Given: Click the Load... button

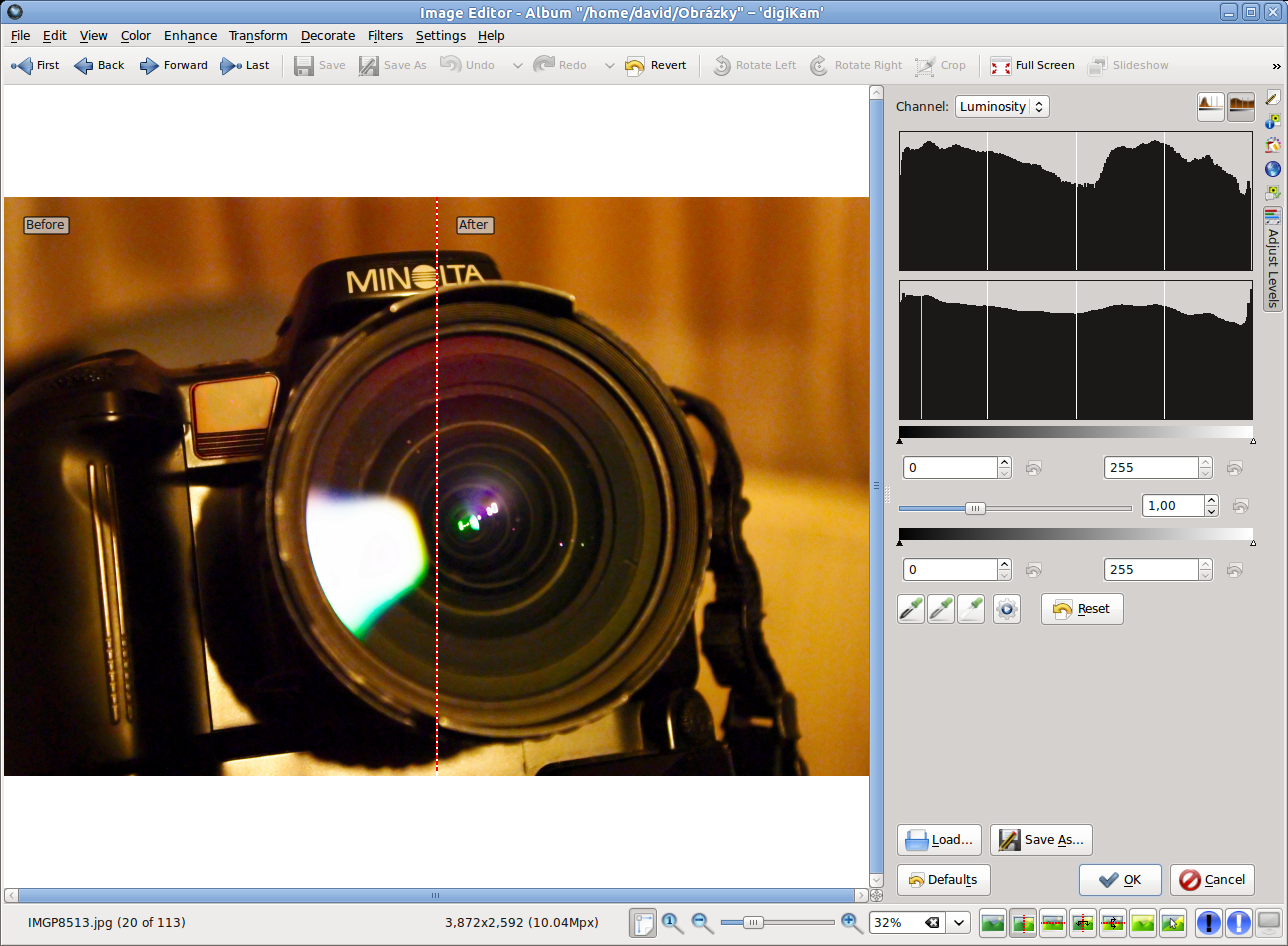Looking at the screenshot, I should [939, 840].
